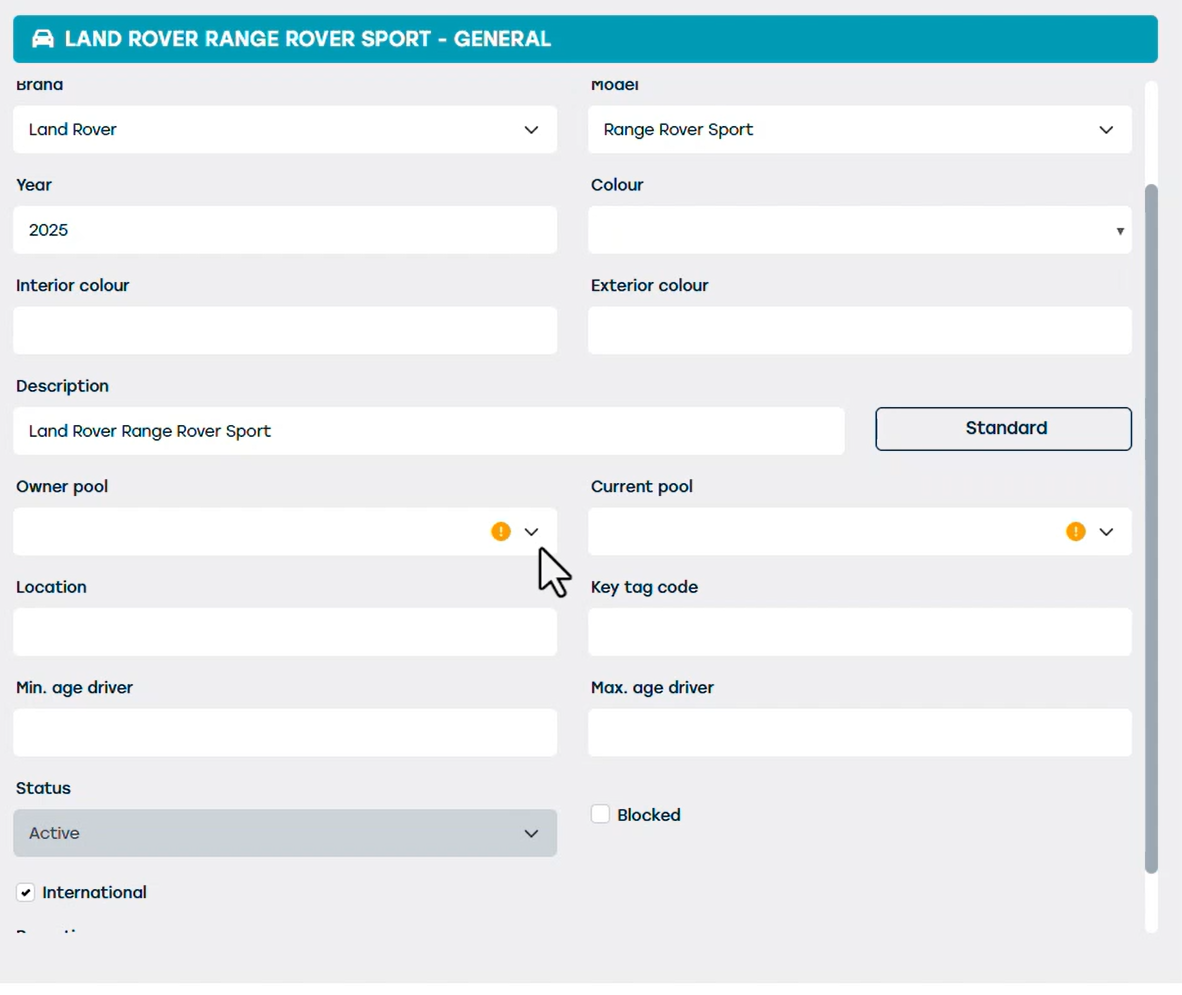
Task: Click the vertical scrollbar thumb
Action: point(1151,528)
